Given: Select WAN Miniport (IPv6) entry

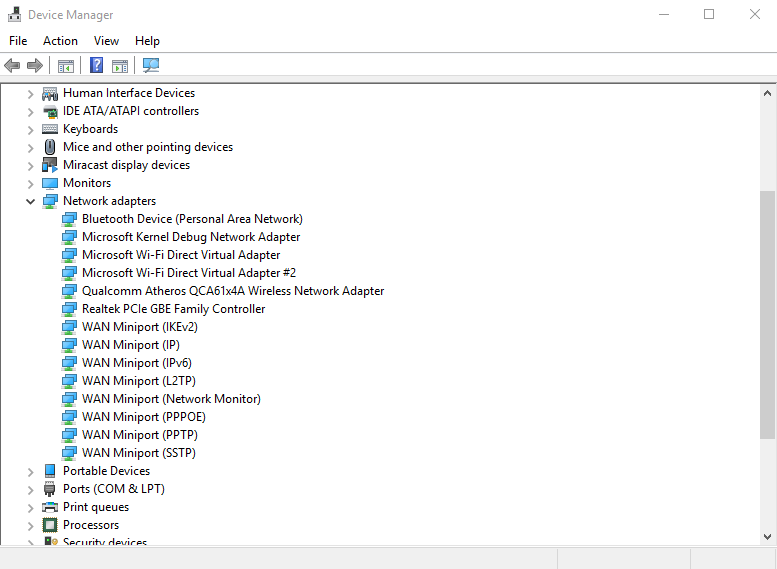Looking at the screenshot, I should pos(137,363).
